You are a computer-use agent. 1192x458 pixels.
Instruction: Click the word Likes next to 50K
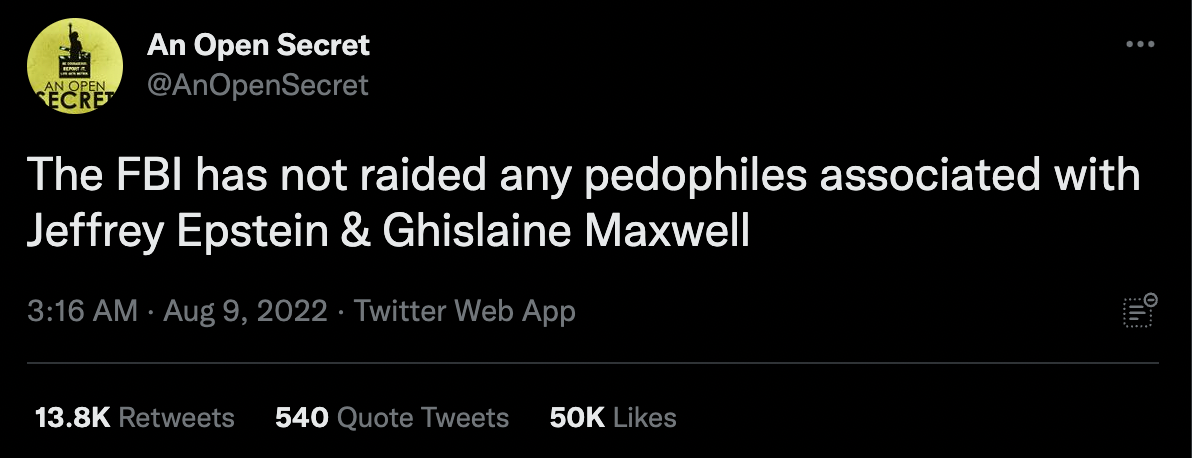coord(644,417)
